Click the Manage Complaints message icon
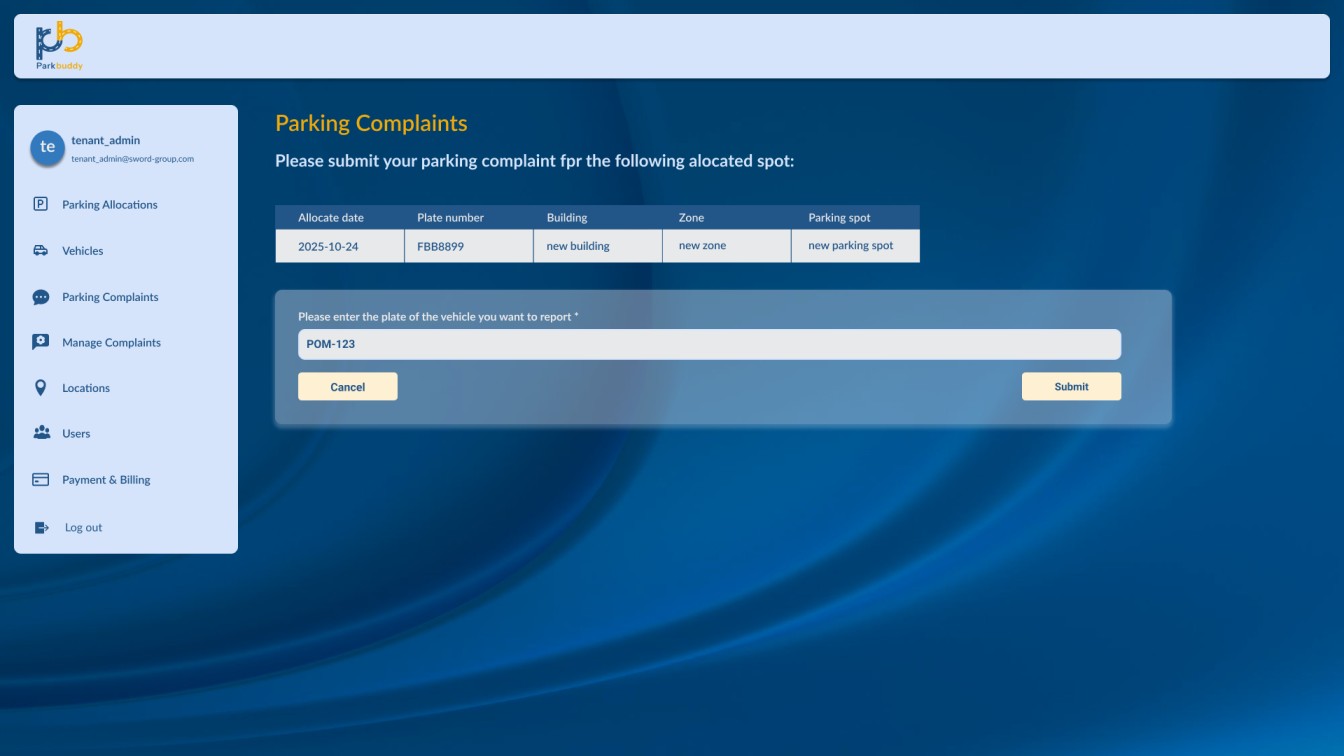1344x756 pixels. tap(40, 342)
